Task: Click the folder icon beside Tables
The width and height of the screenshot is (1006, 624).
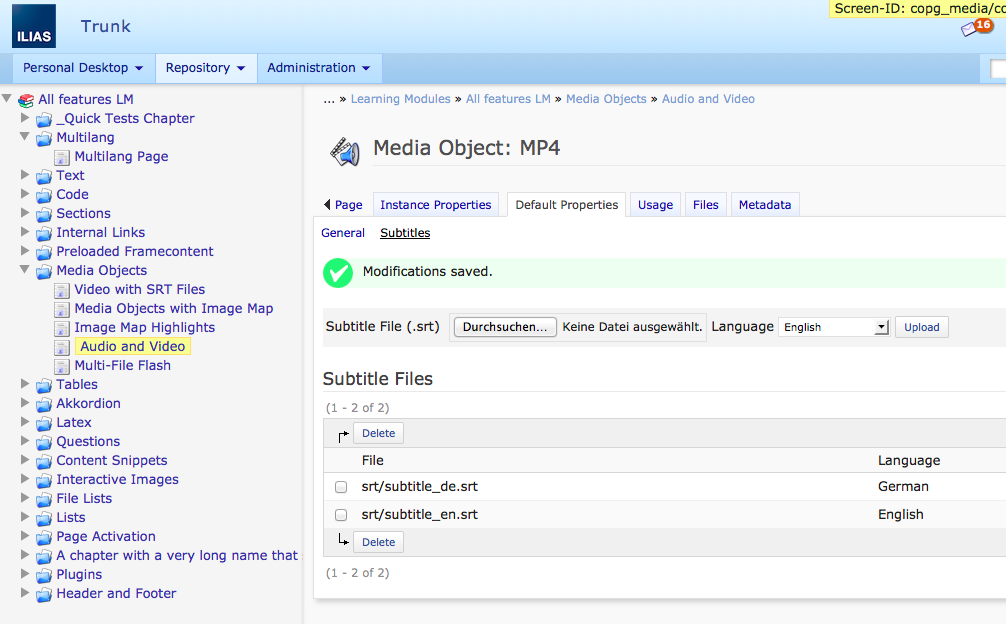Action: tap(44, 385)
